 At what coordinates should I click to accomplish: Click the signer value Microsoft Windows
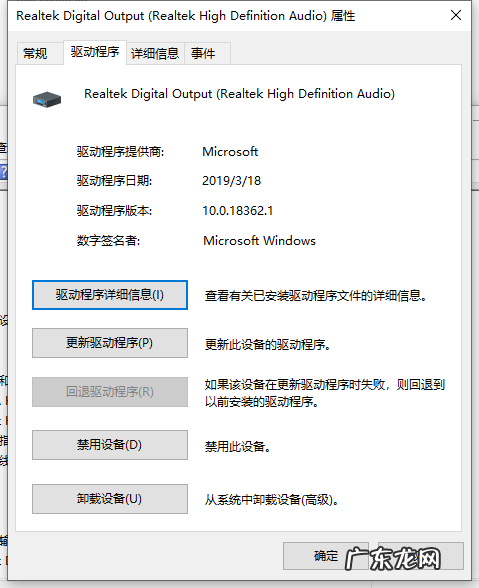[259, 240]
